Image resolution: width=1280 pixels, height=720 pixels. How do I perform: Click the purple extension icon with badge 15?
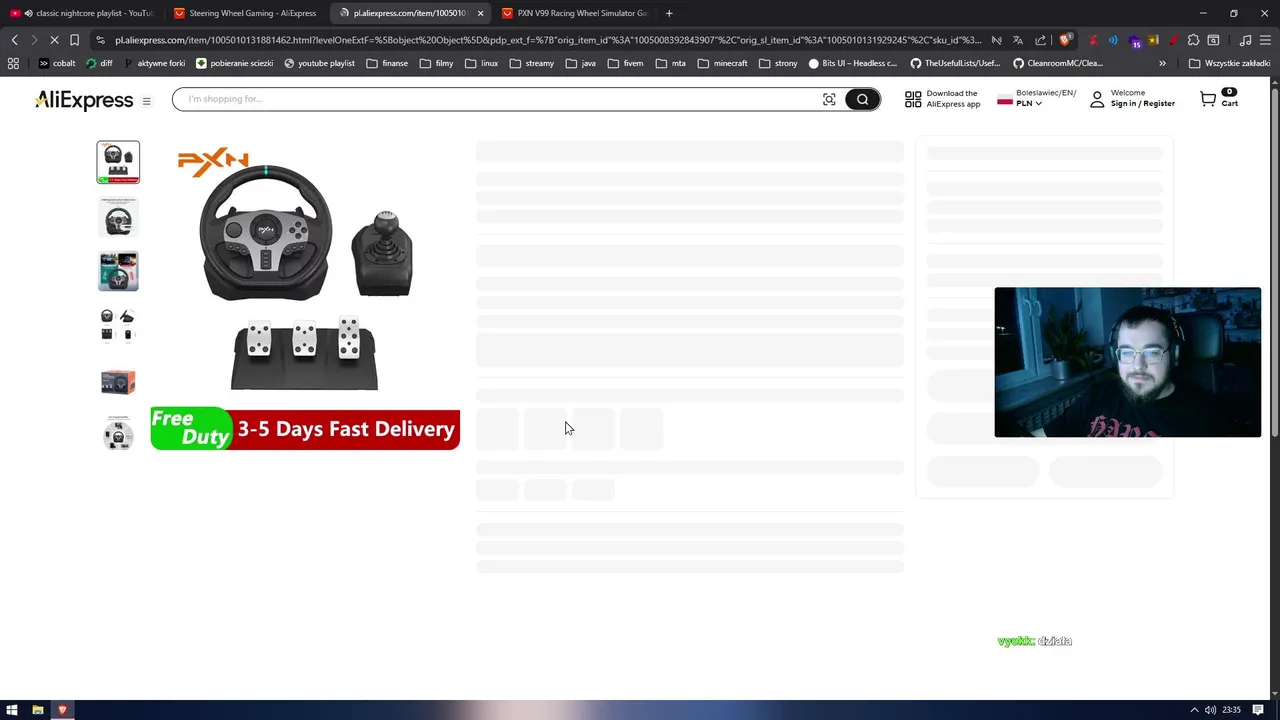coord(1135,41)
